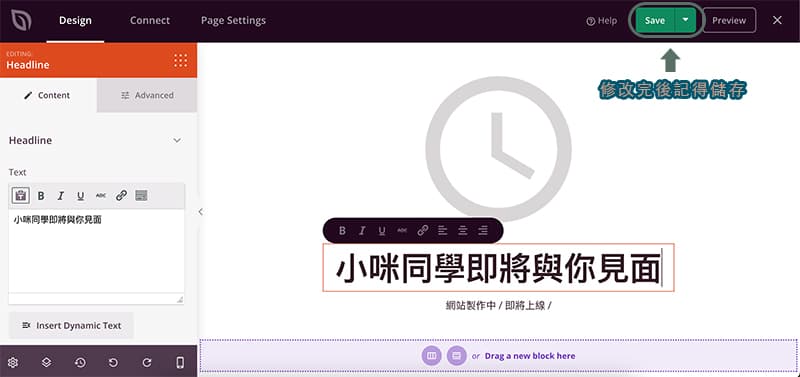Toggle Underline in the sidebar Text editor

(x=80, y=195)
